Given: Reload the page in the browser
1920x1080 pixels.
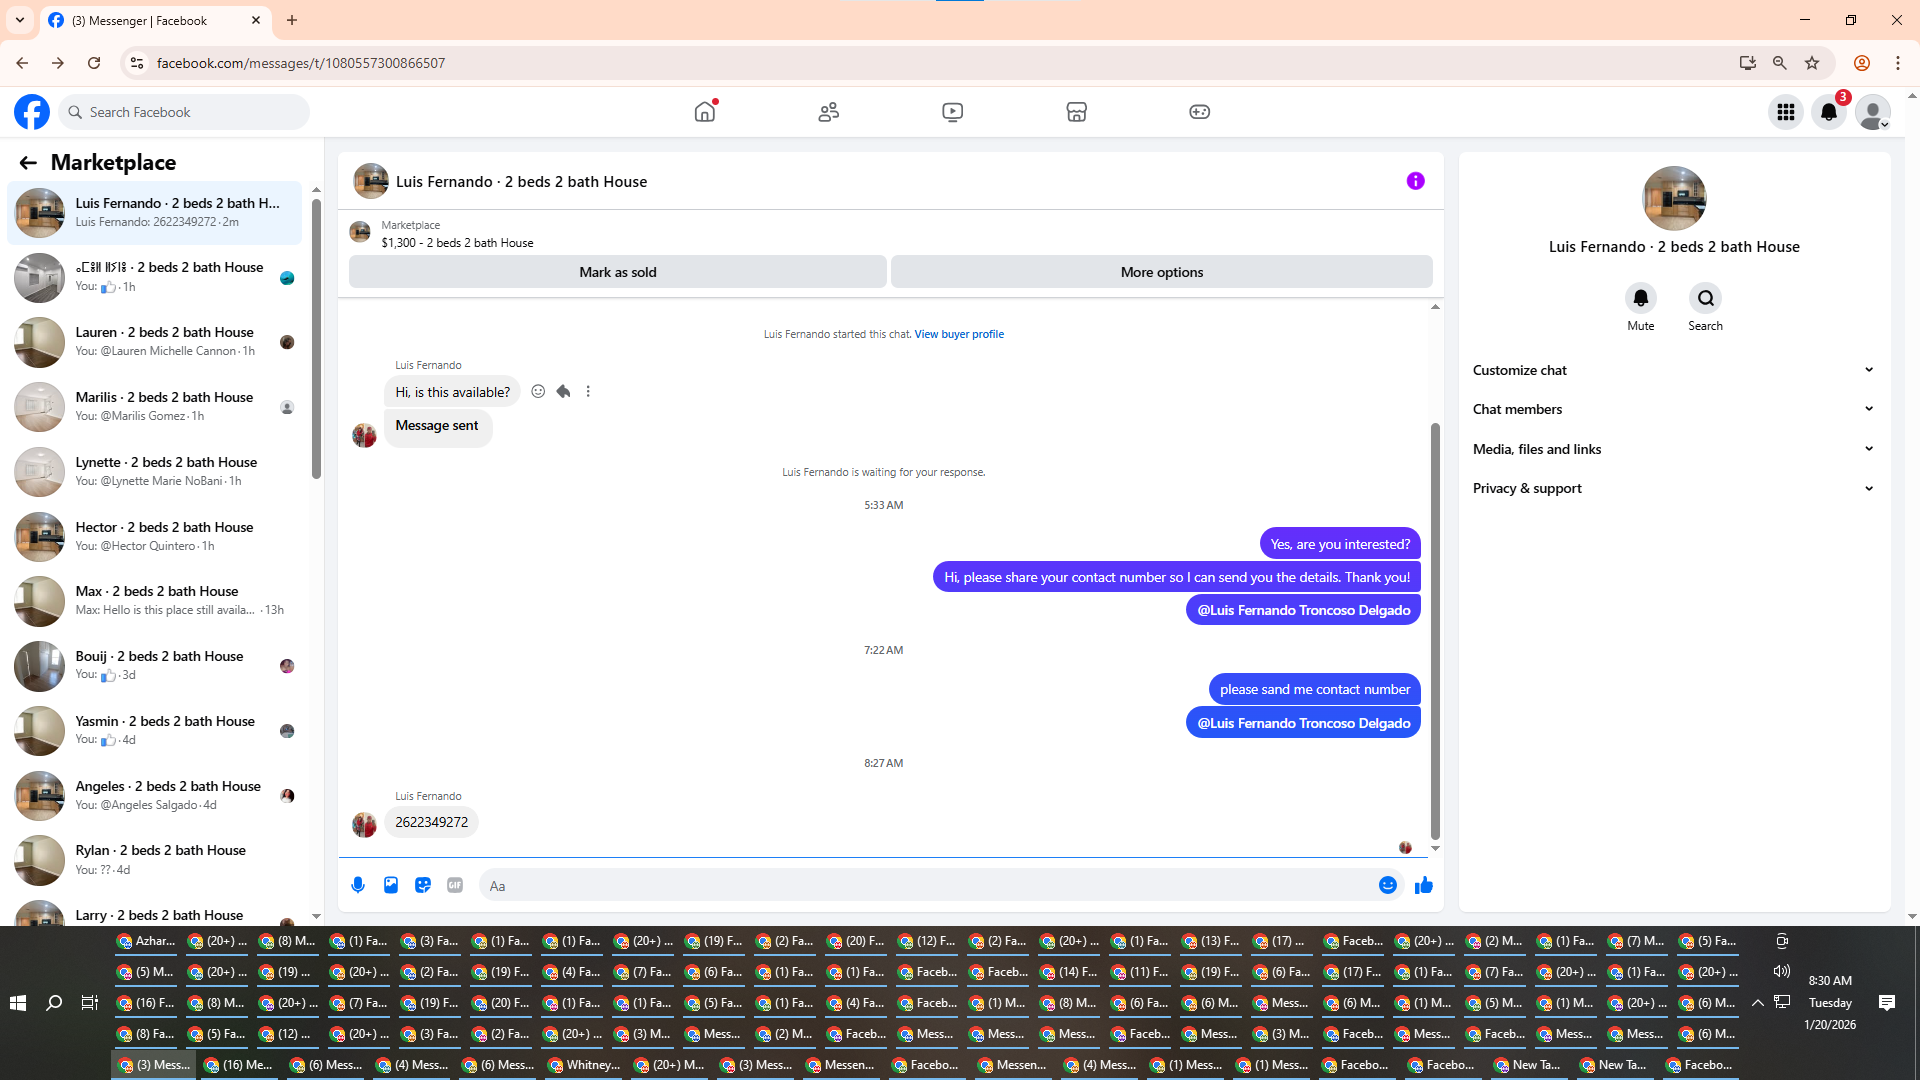Looking at the screenshot, I should (x=94, y=63).
